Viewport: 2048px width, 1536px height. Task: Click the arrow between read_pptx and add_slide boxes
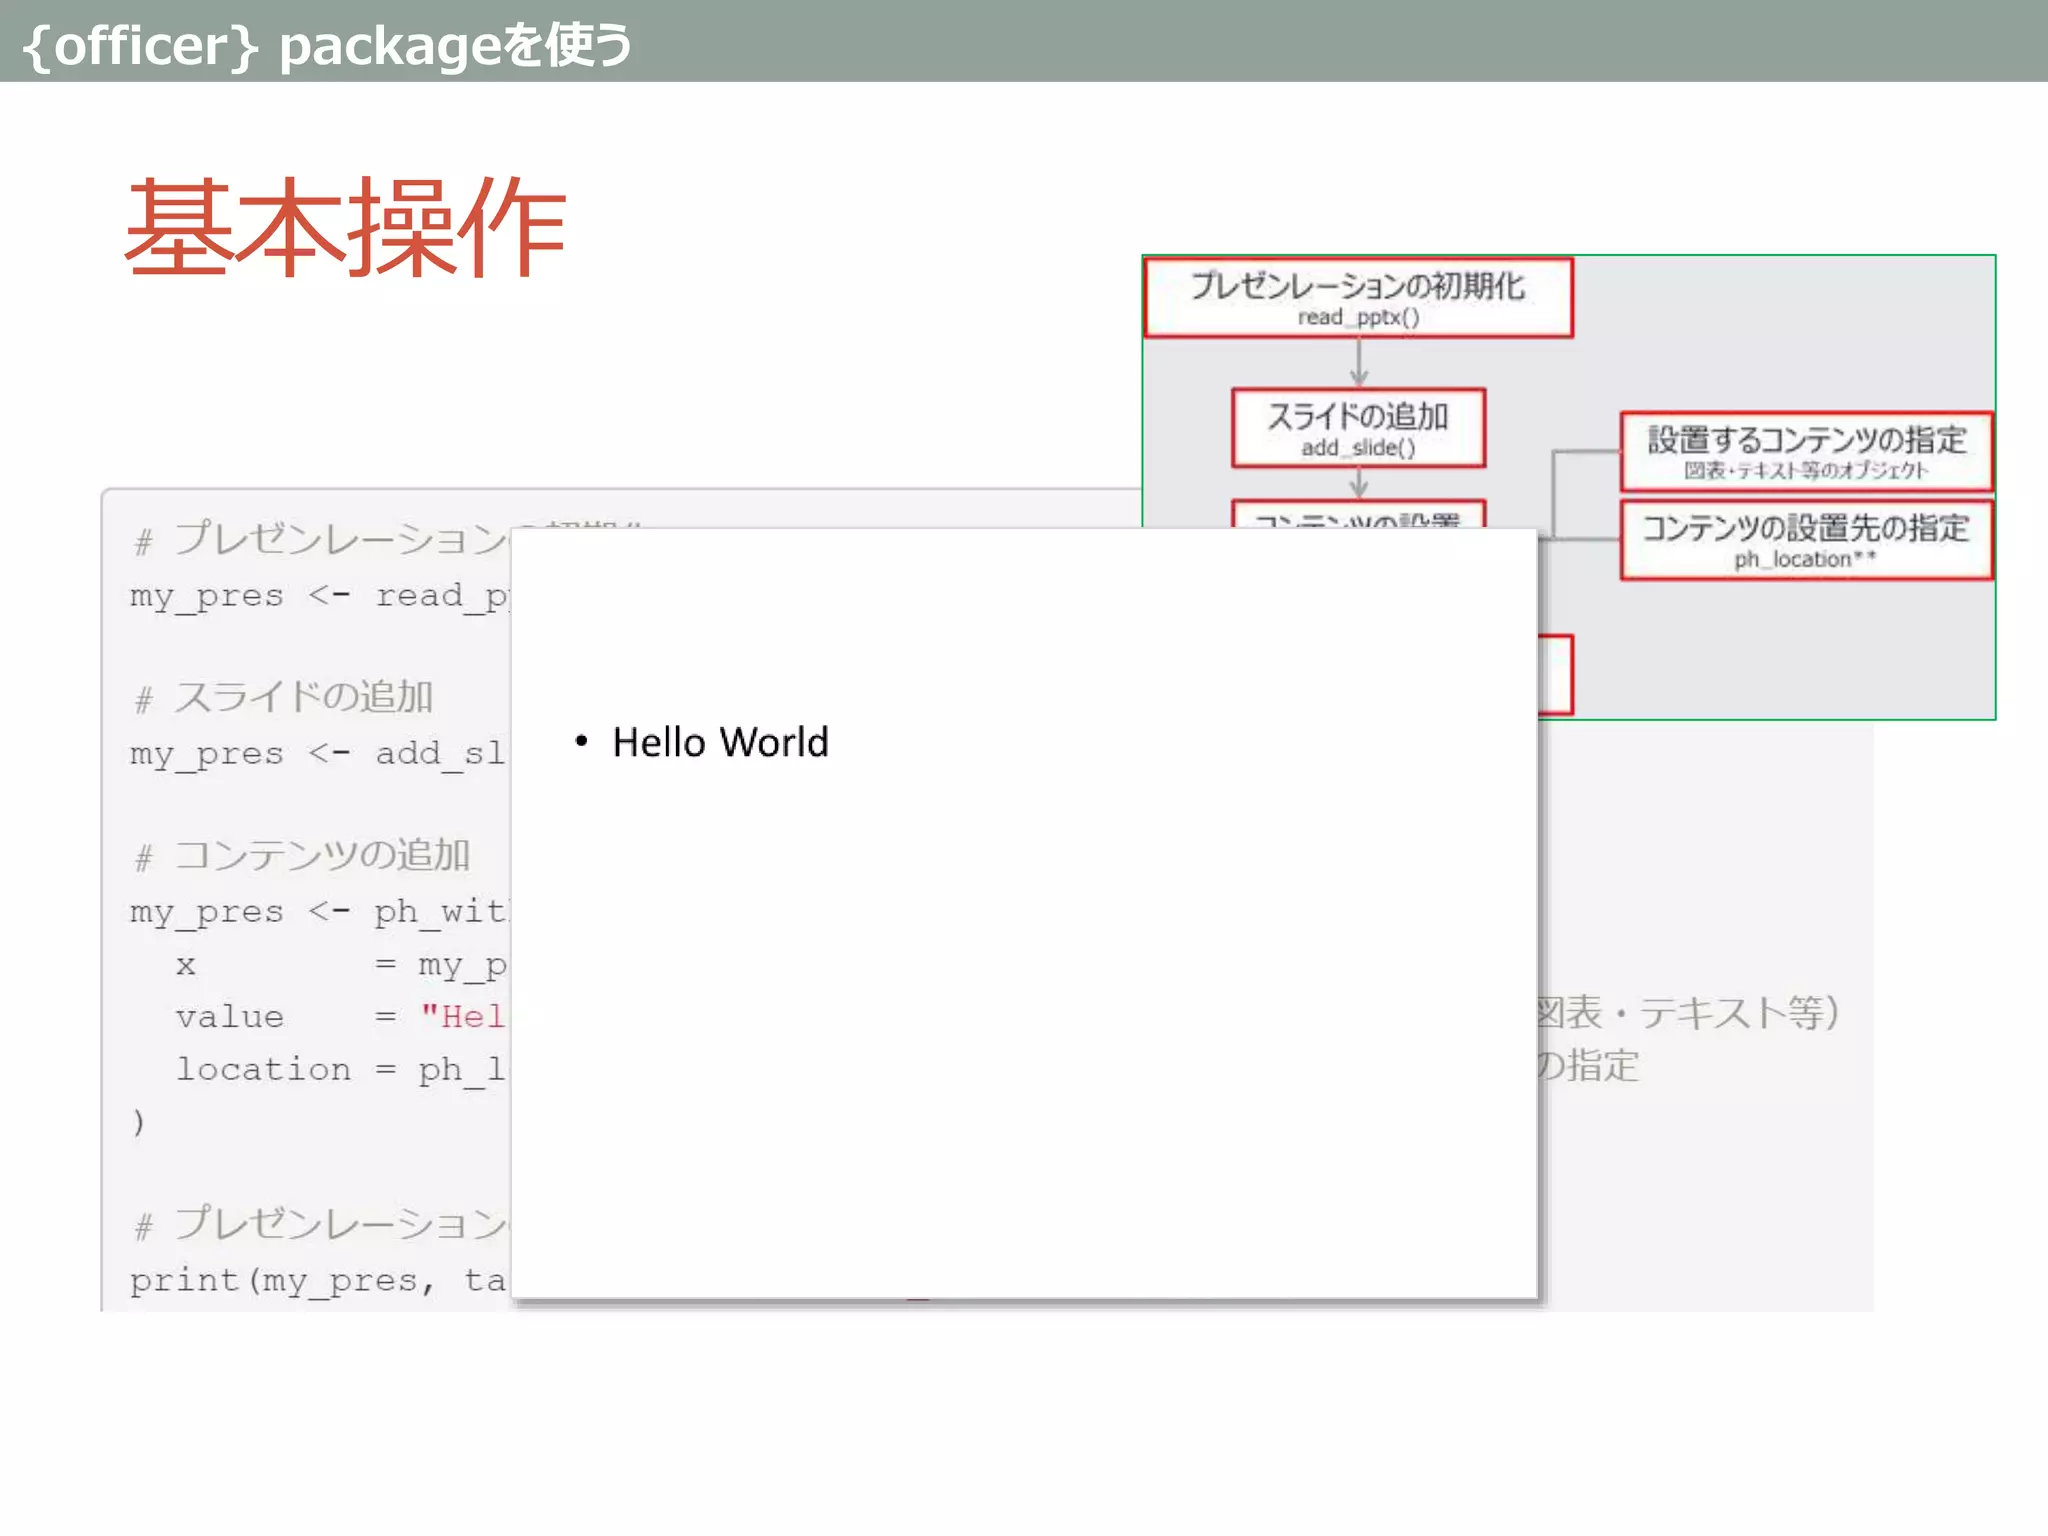pyautogui.click(x=1358, y=363)
